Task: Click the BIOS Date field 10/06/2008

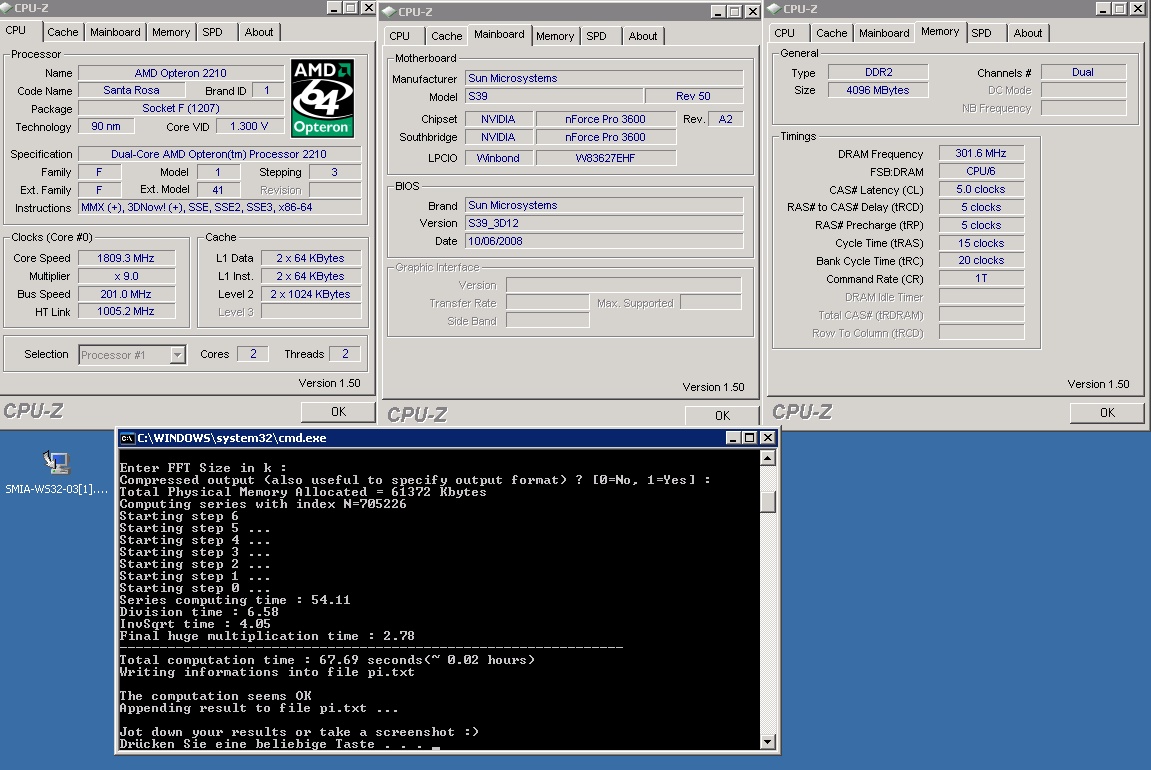Action: (604, 241)
